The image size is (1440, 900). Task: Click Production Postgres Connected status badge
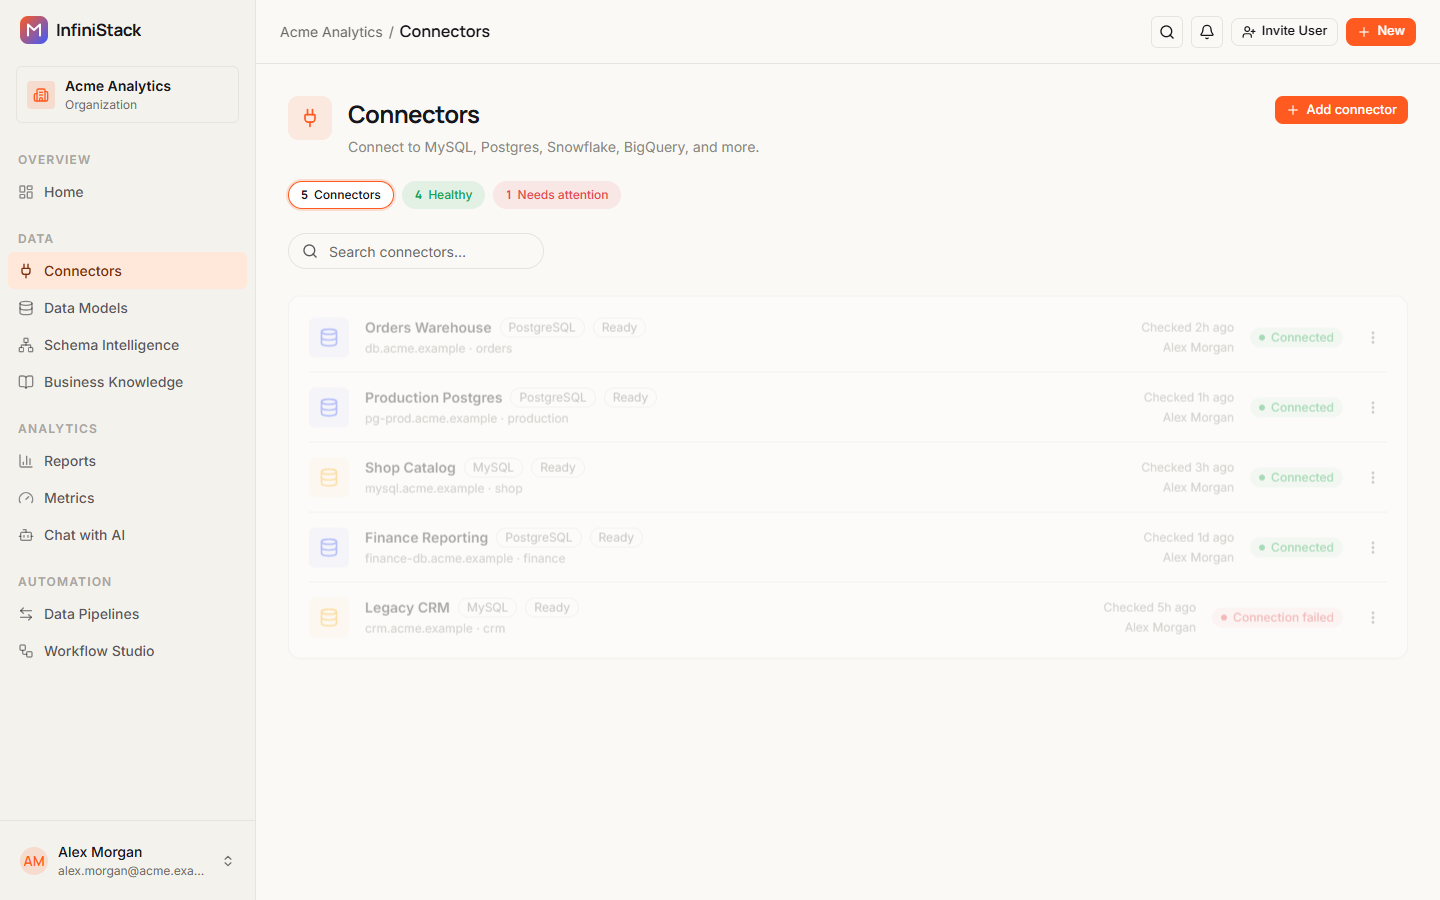[1296, 408]
